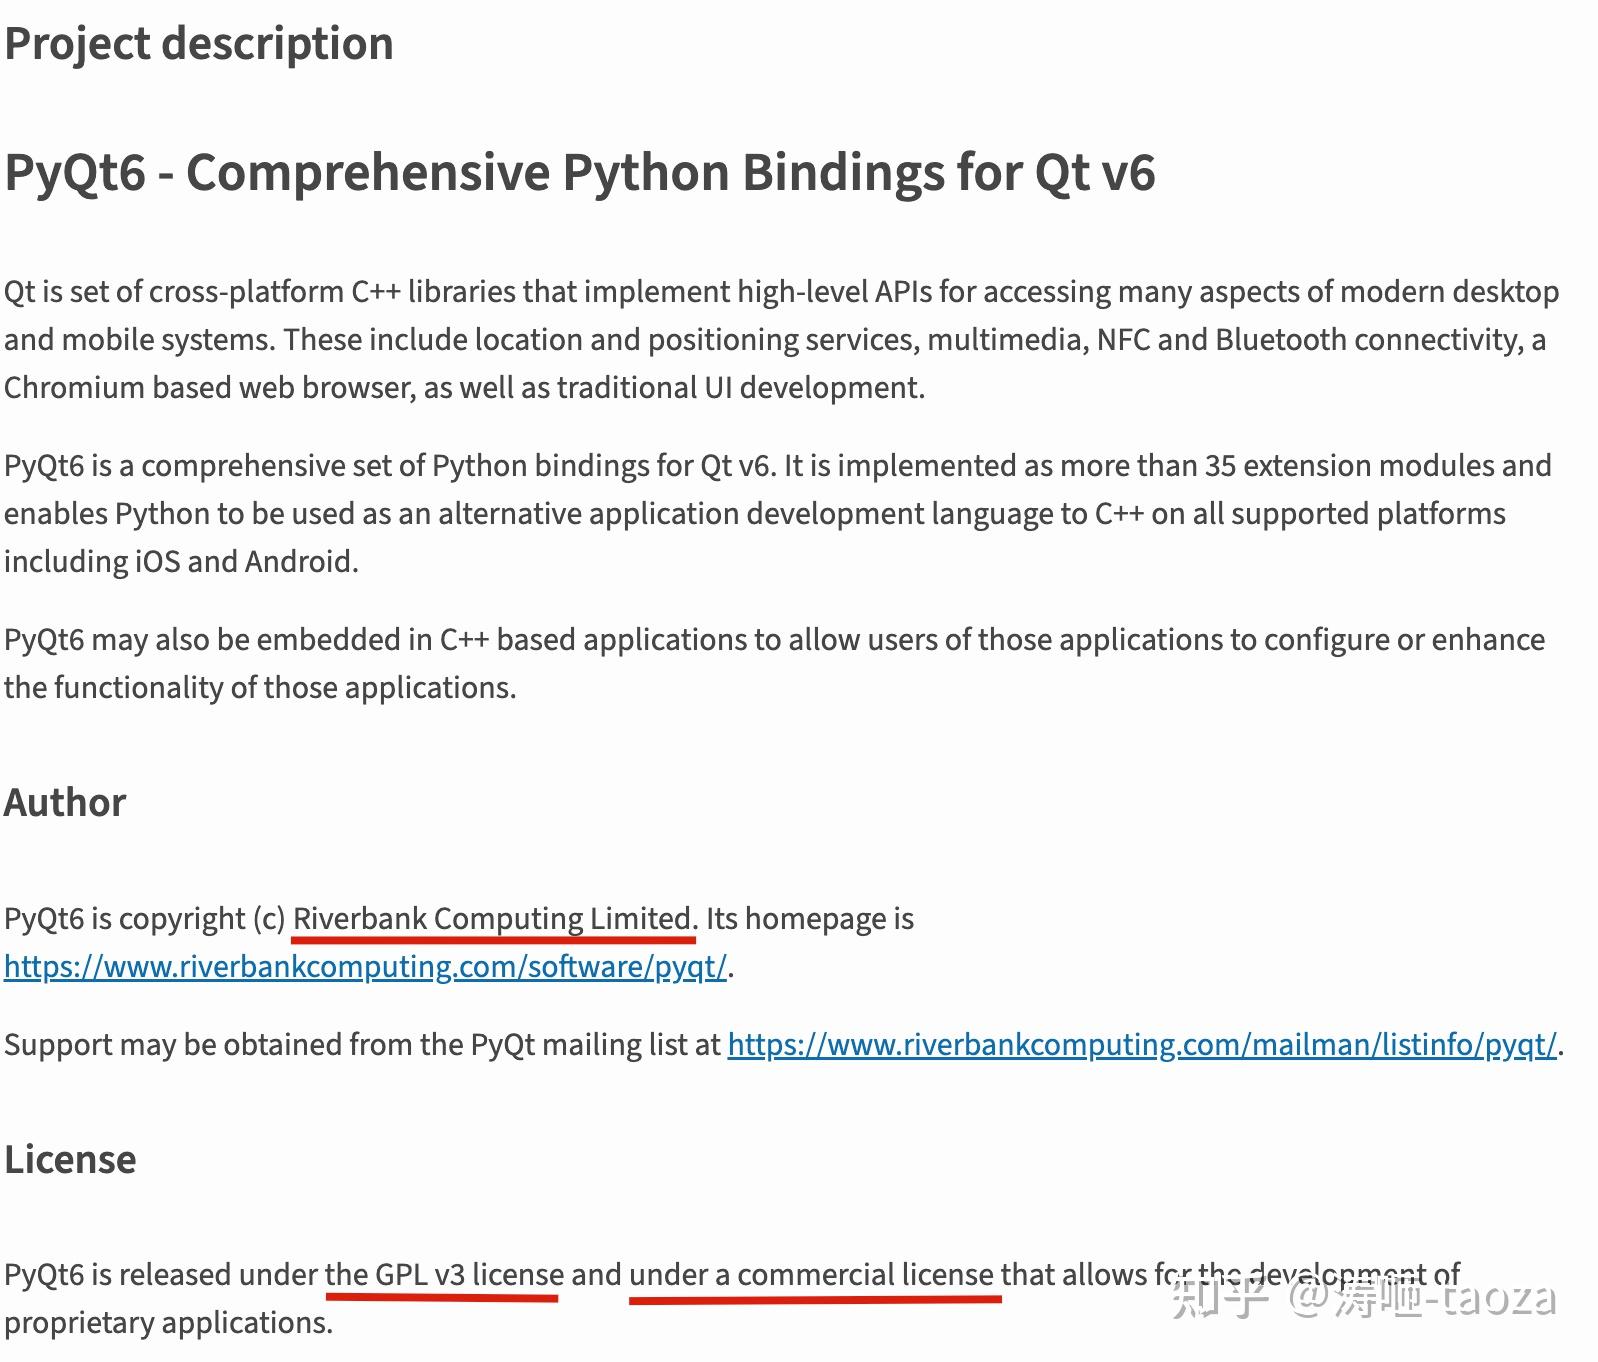Click the 'PyQt6 - Comprehensive Python Bindings' title
Image resolution: width=1598 pixels, height=1362 pixels.
tap(580, 172)
